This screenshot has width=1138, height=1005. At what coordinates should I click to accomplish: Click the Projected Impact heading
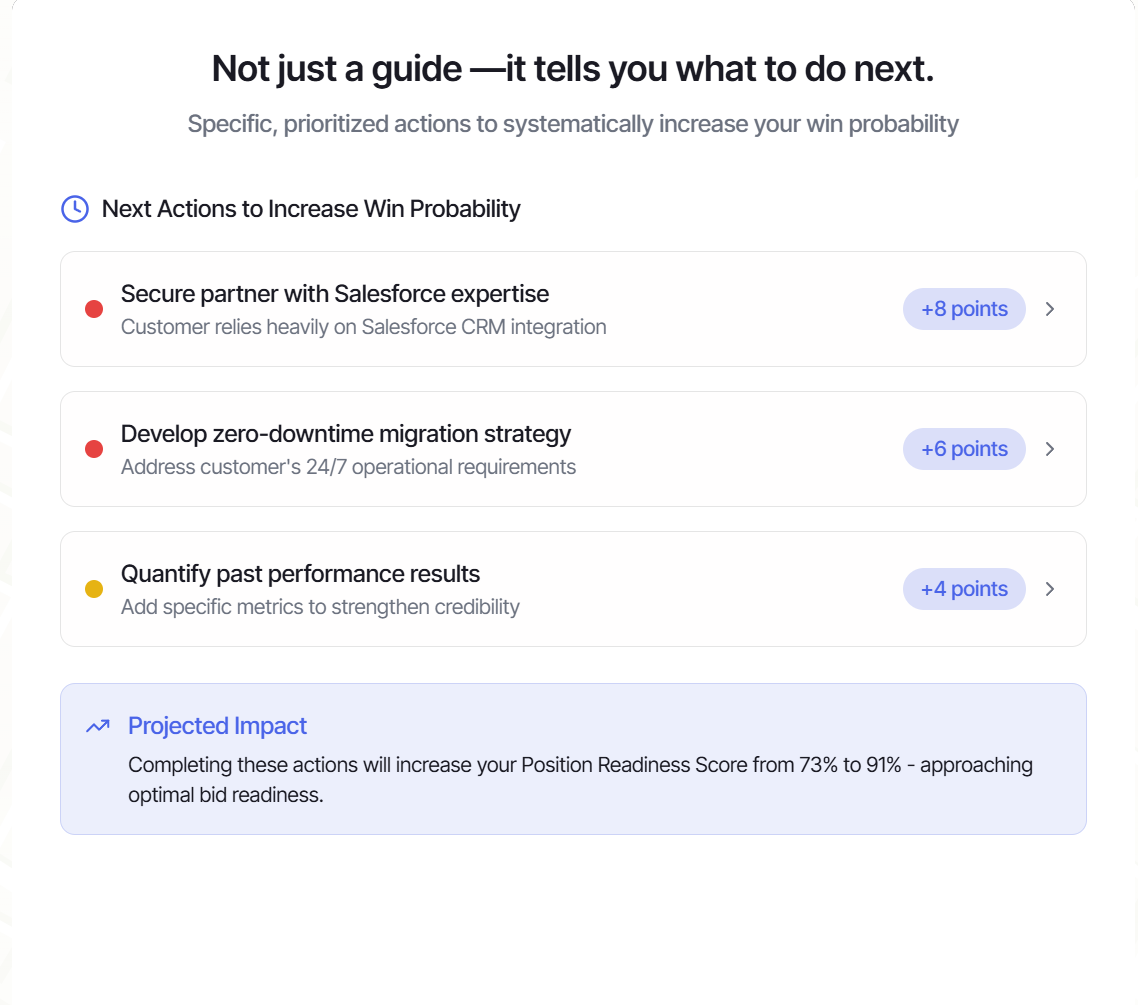click(x=218, y=726)
